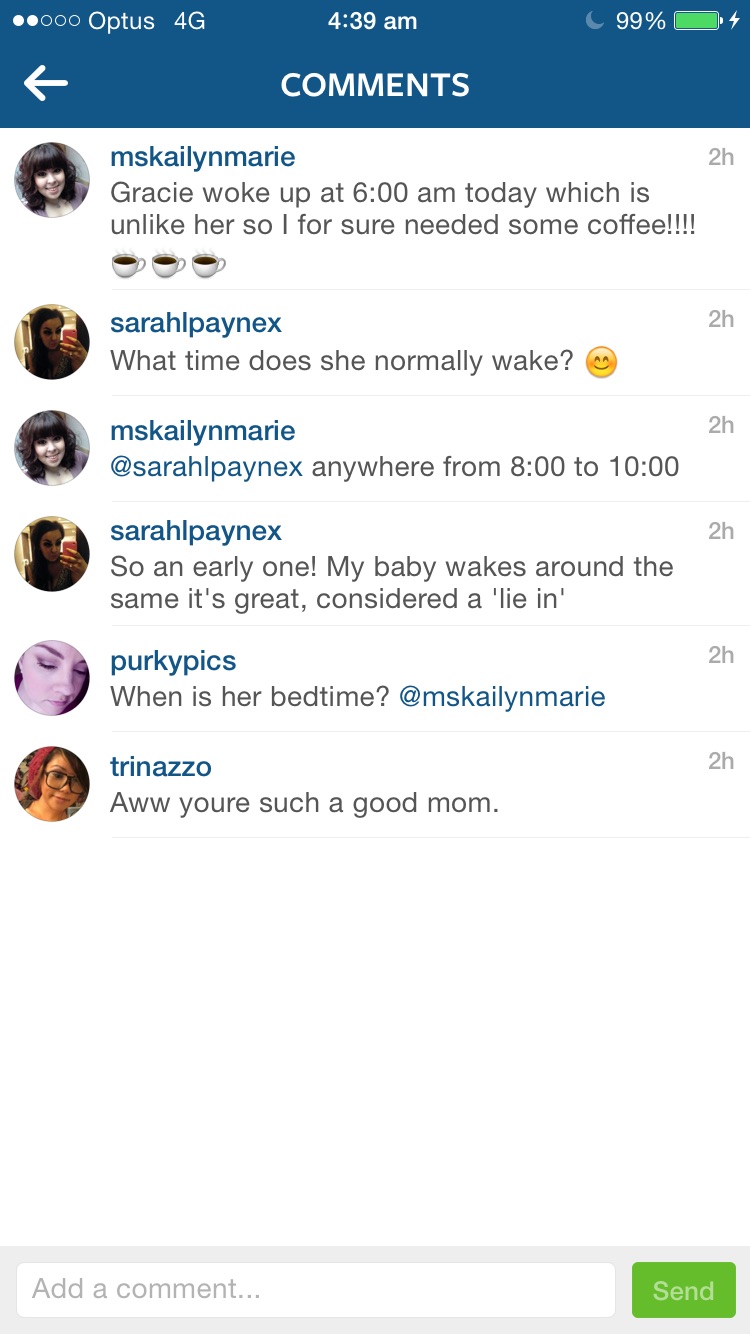This screenshot has height=1334, width=750.
Task: Tap the signal strength dots
Action: 46,21
